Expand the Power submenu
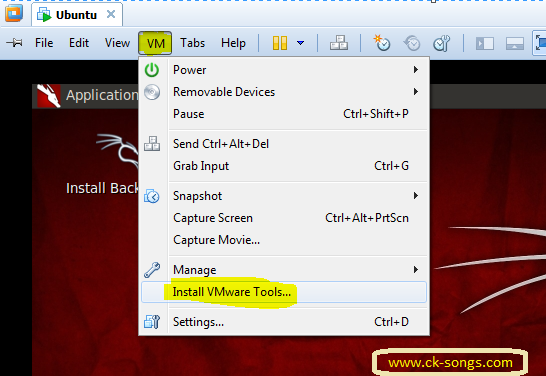 click(284, 70)
